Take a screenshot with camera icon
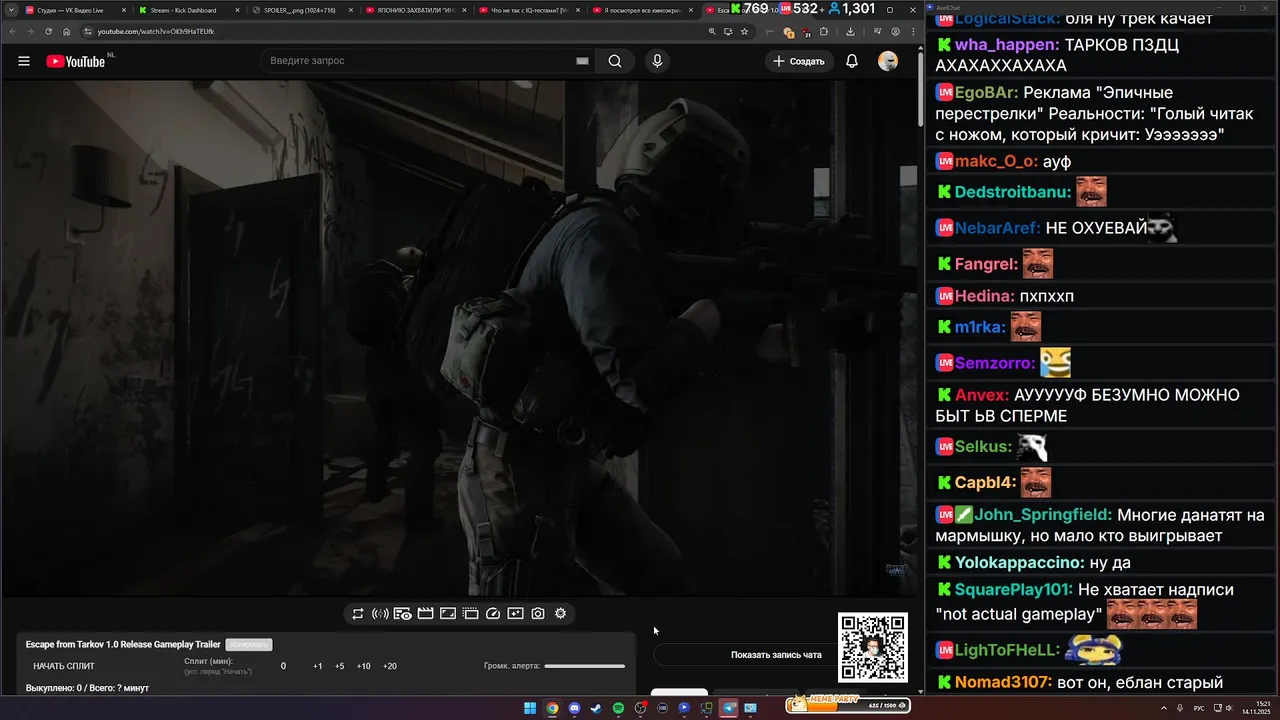This screenshot has width=1280, height=720. tap(538, 613)
